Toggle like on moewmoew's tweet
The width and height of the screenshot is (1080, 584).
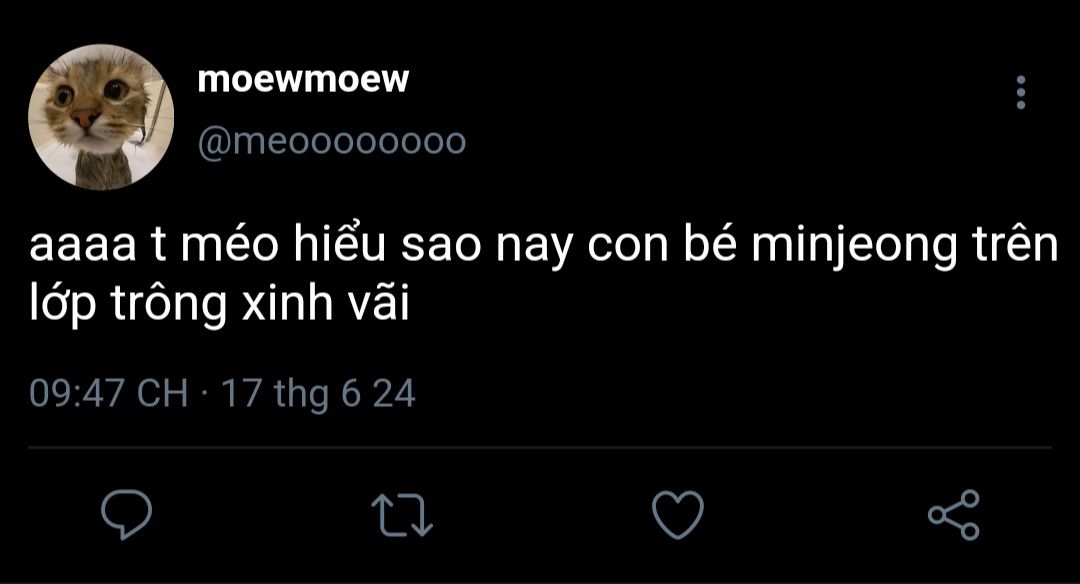pyautogui.click(x=678, y=514)
